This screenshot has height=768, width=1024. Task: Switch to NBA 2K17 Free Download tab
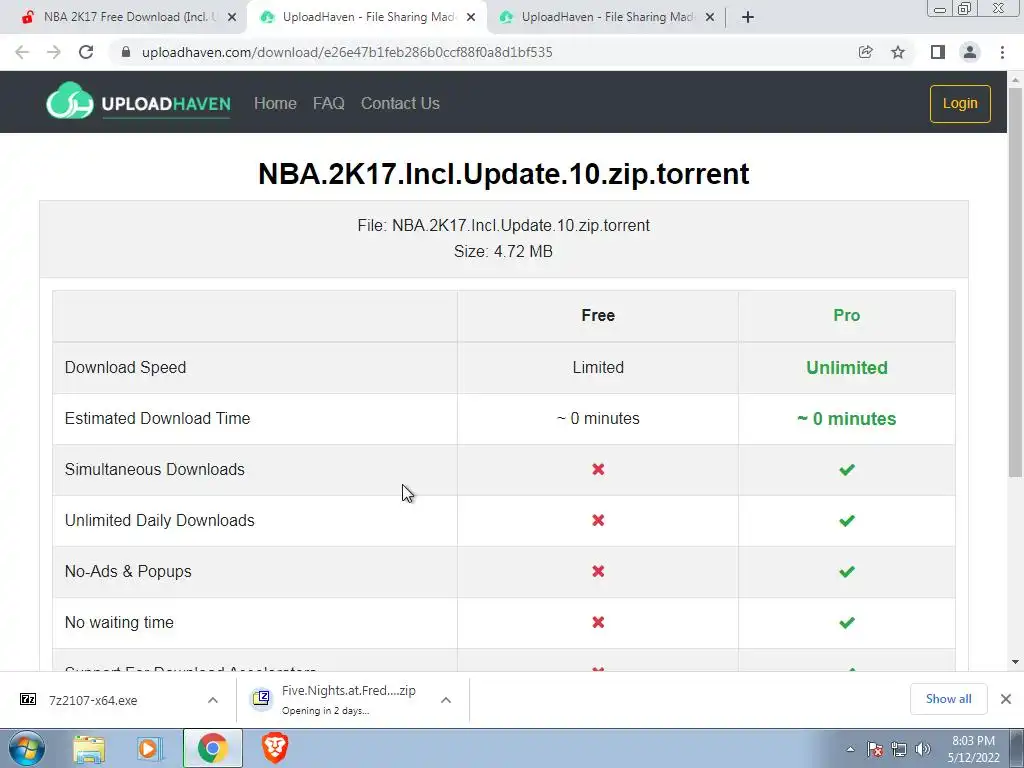pyautogui.click(x=124, y=17)
